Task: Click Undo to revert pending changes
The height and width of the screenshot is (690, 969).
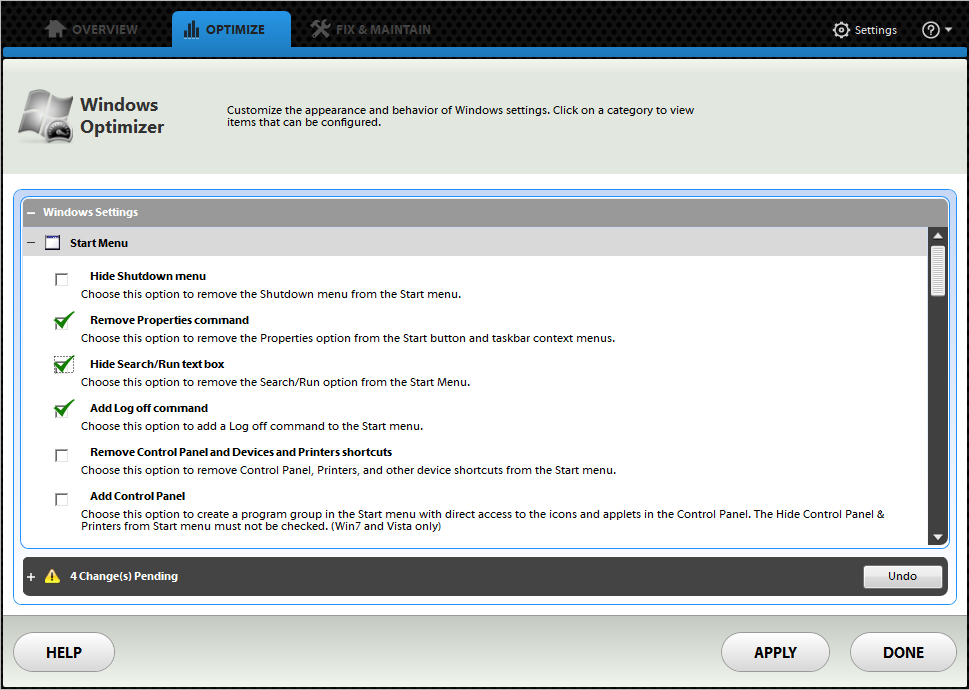Action: coord(902,577)
